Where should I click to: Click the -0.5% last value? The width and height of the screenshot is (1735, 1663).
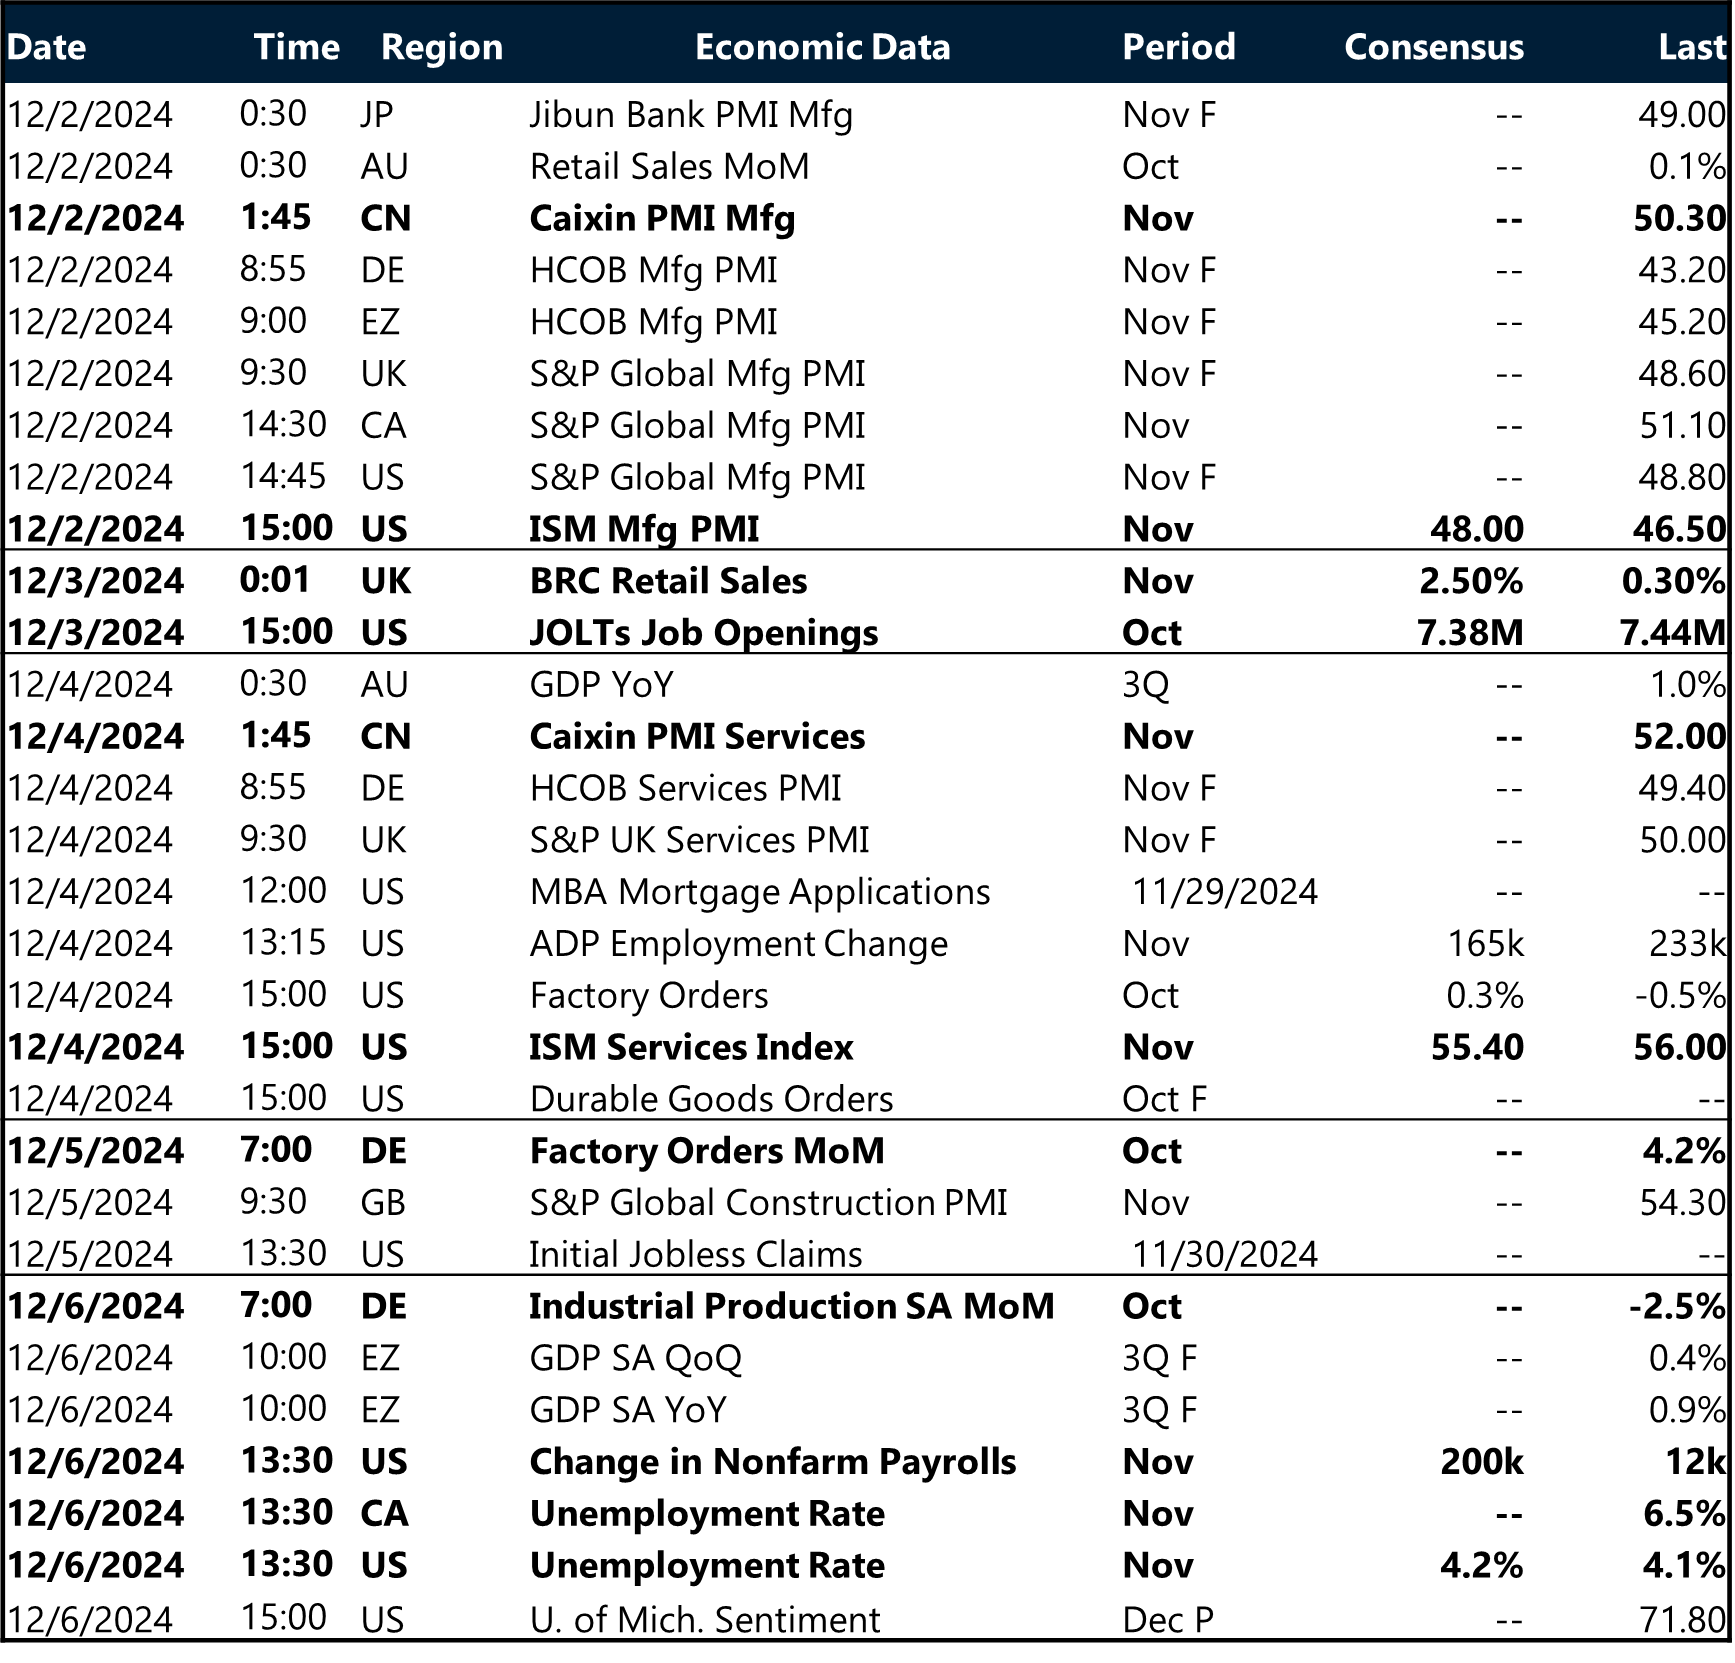tap(1680, 996)
